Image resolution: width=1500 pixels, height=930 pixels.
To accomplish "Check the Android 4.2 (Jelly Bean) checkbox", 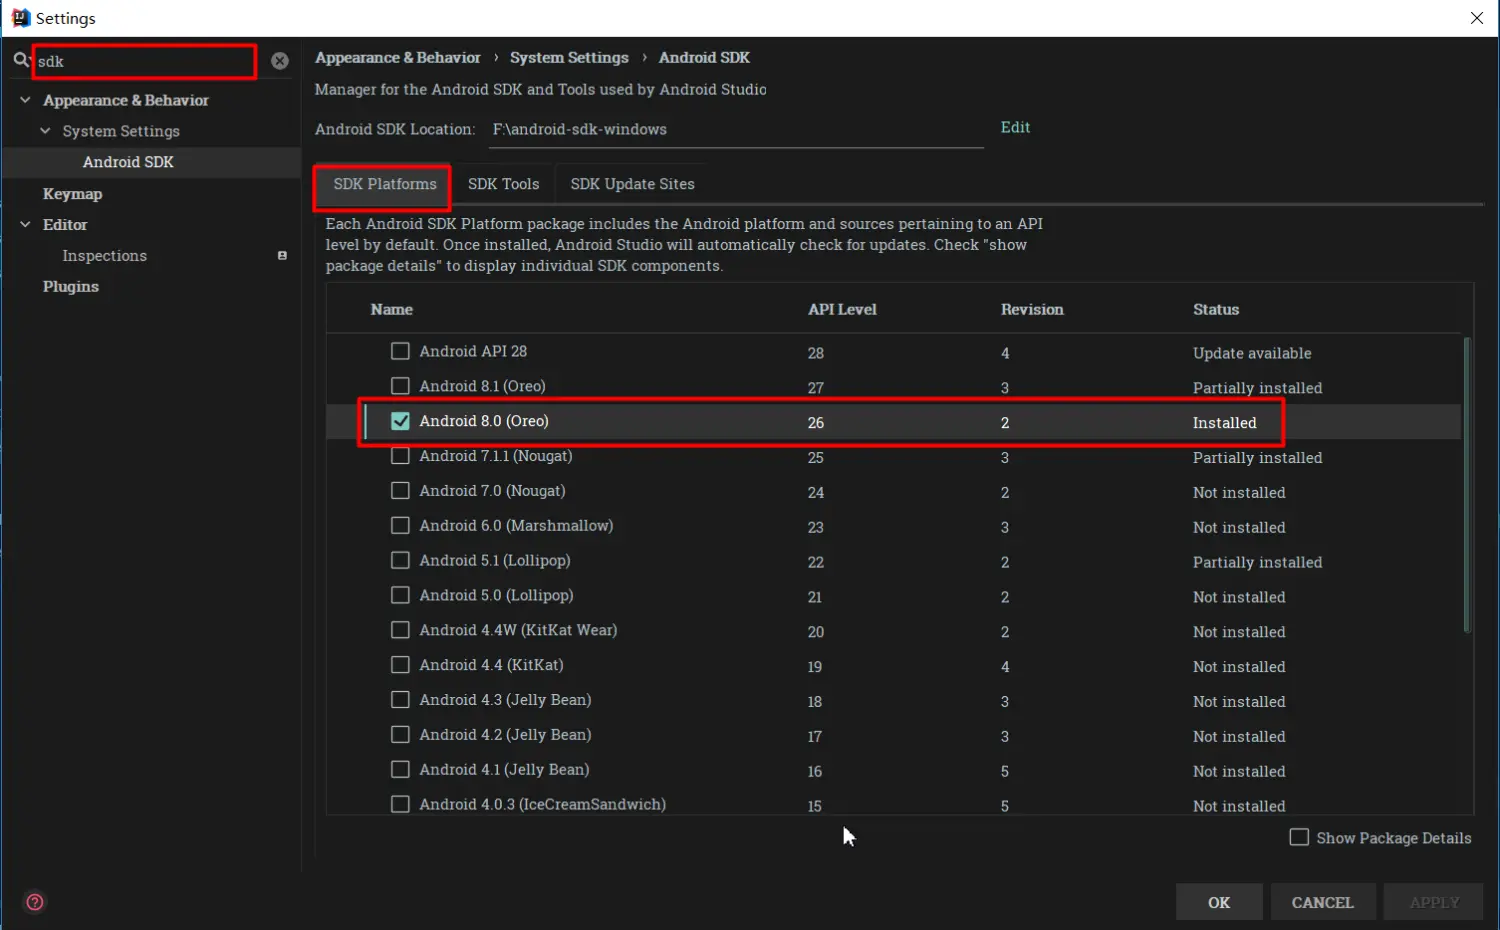I will click(400, 735).
